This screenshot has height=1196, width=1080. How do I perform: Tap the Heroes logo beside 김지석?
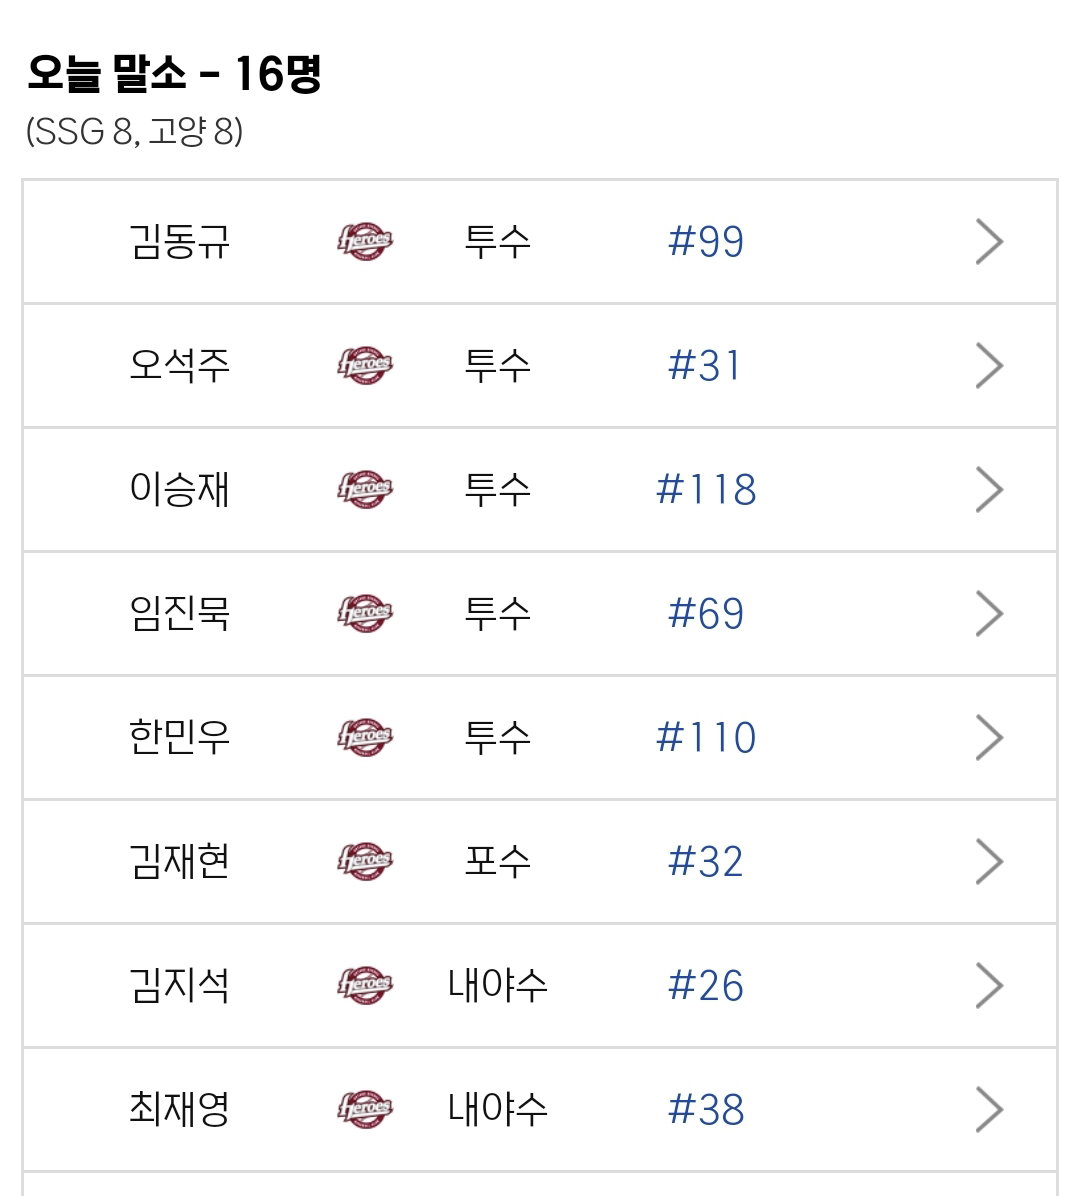pos(365,985)
